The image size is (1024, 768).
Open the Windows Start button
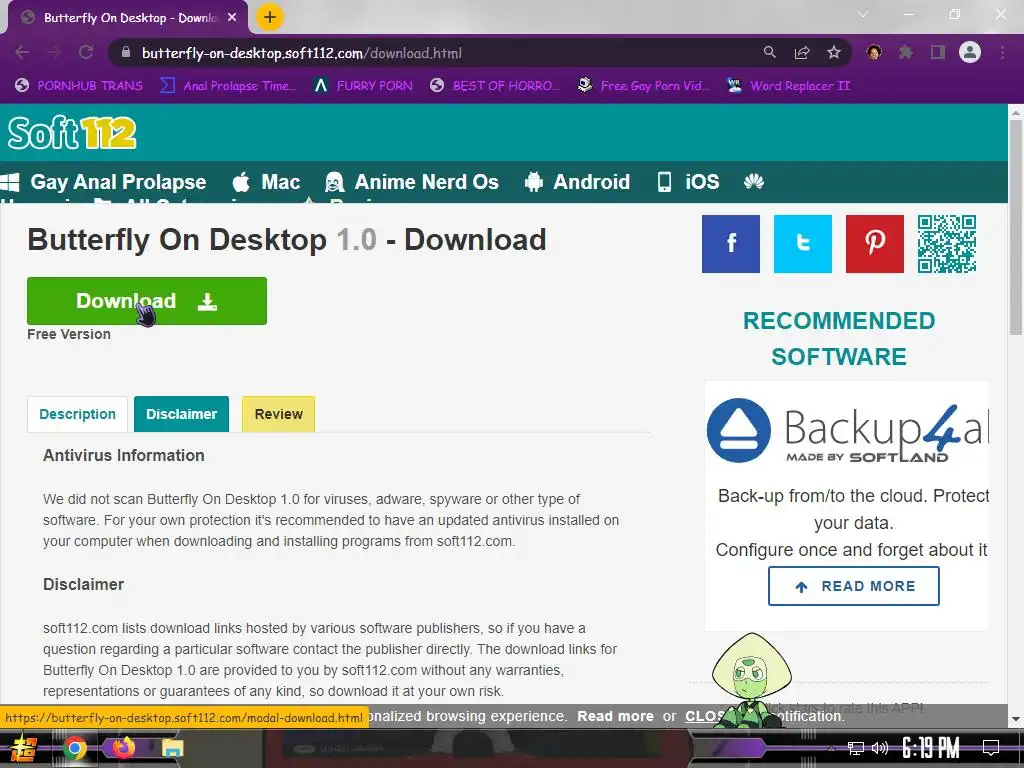pos(24,748)
